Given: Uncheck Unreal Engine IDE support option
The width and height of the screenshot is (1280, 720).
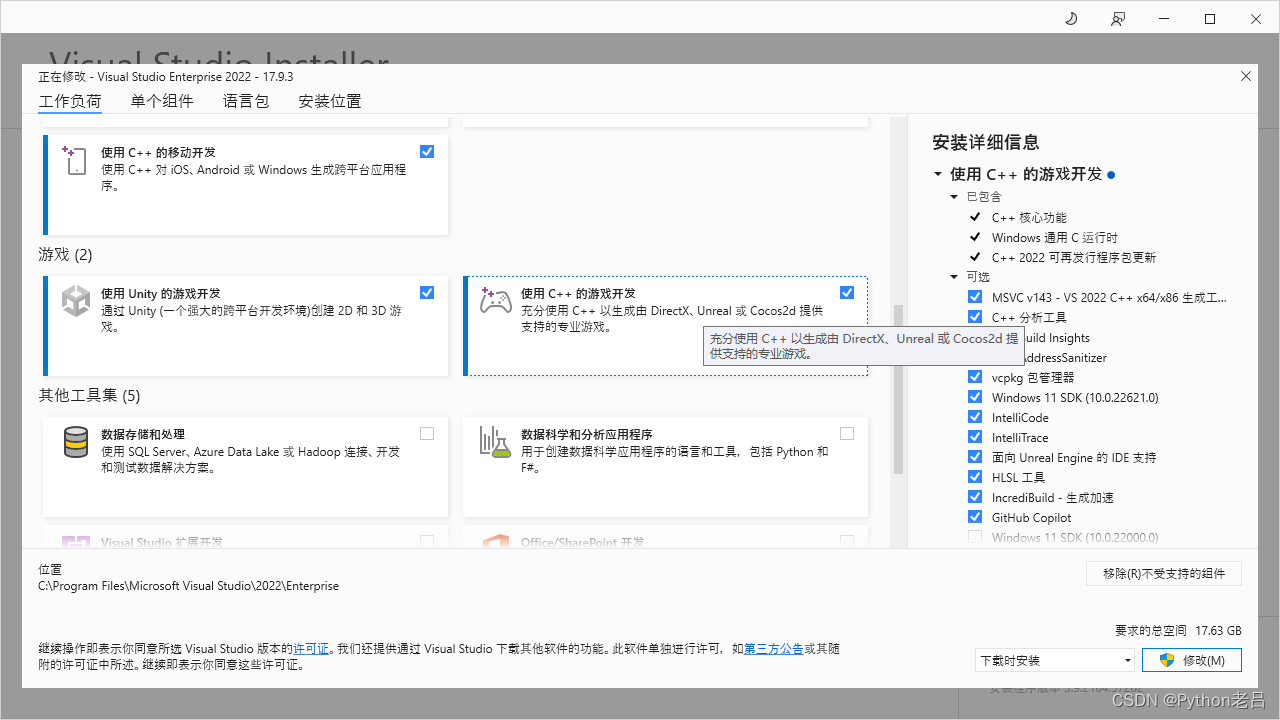Looking at the screenshot, I should (x=975, y=457).
